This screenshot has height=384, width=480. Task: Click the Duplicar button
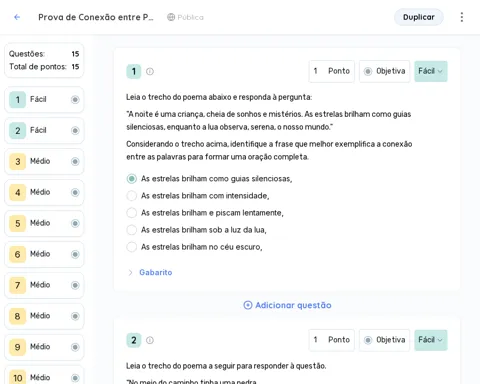pos(419,17)
